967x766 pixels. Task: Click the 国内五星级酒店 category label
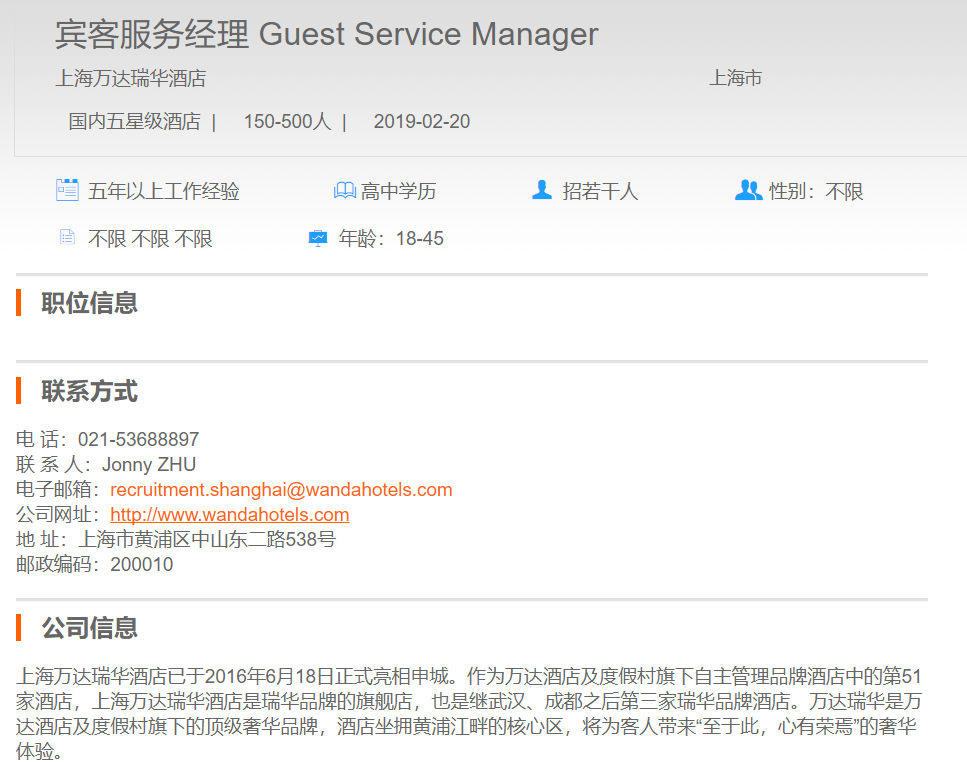point(135,122)
